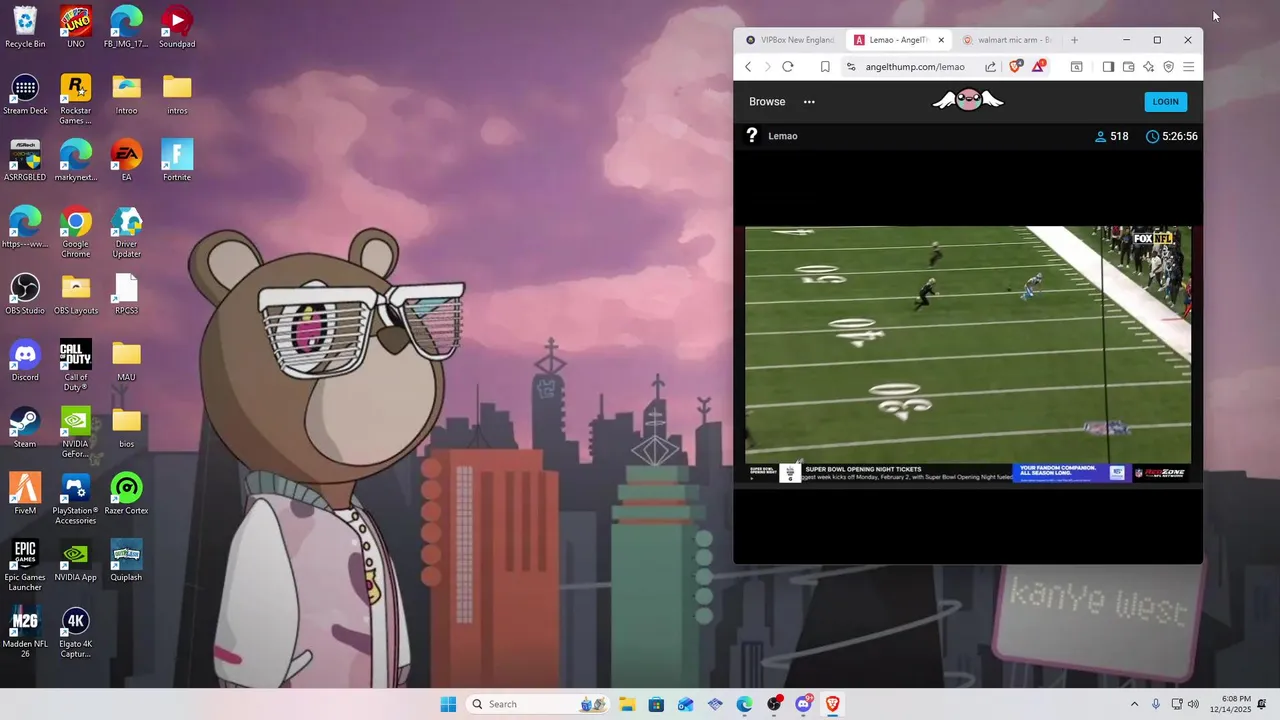Screen dimensions: 1280x720
Task: Open a new browser tab
Action: [x=1074, y=40]
